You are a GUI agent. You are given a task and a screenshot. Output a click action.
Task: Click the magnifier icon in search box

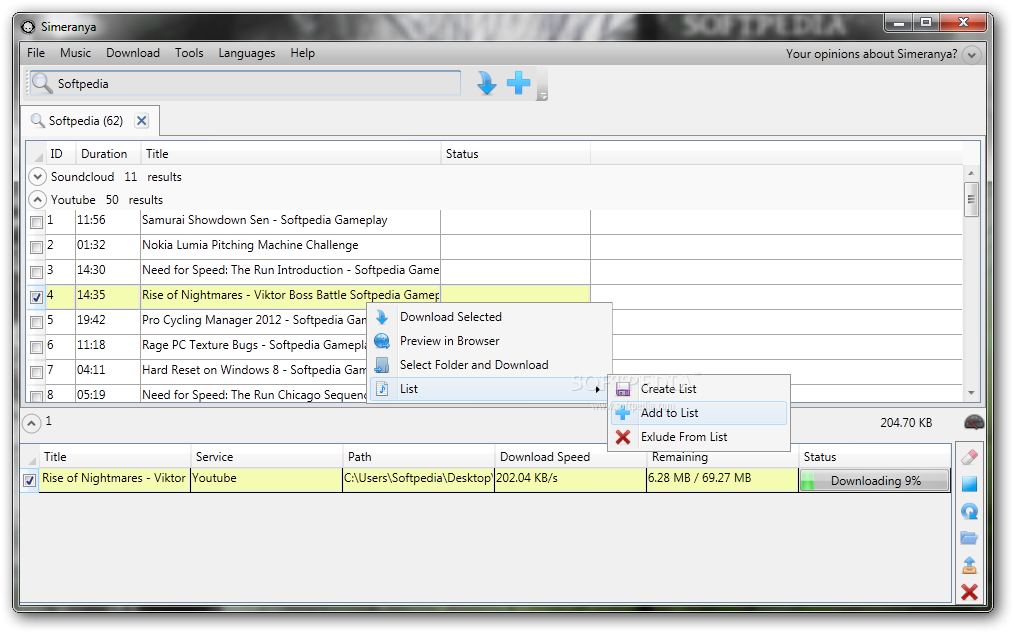pos(42,83)
